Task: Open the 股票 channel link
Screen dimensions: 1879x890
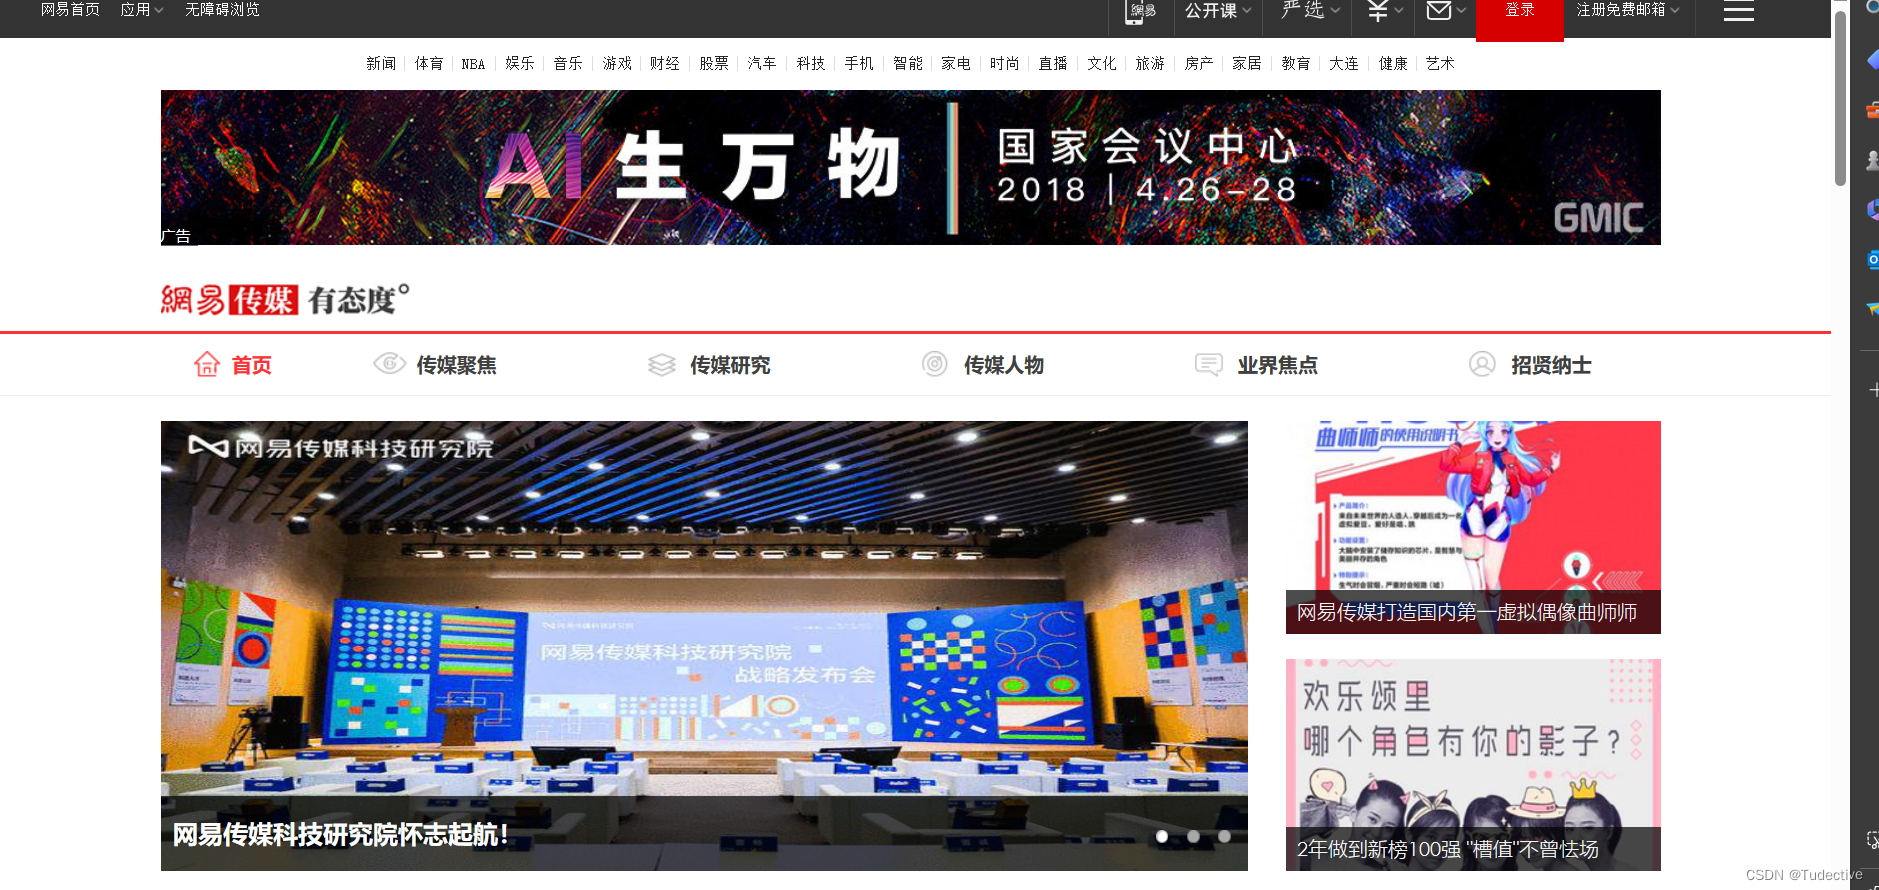Action: point(714,63)
